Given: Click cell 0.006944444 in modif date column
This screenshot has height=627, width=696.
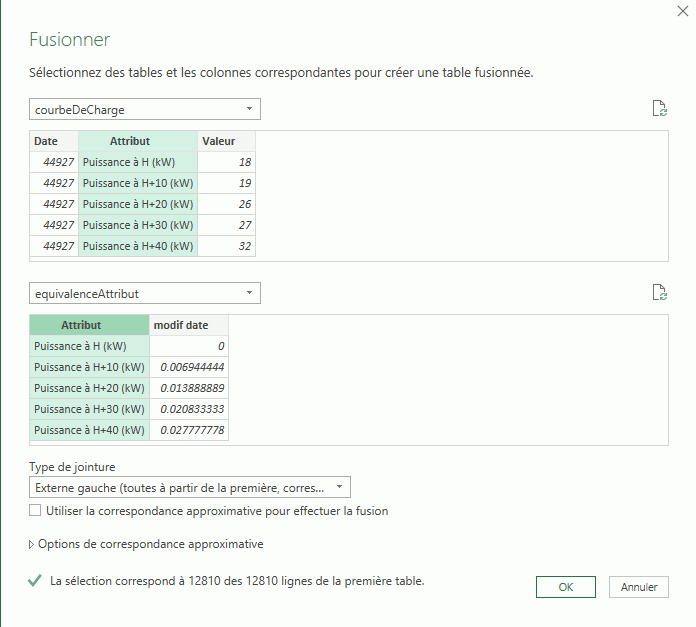Looking at the screenshot, I should tap(188, 367).
